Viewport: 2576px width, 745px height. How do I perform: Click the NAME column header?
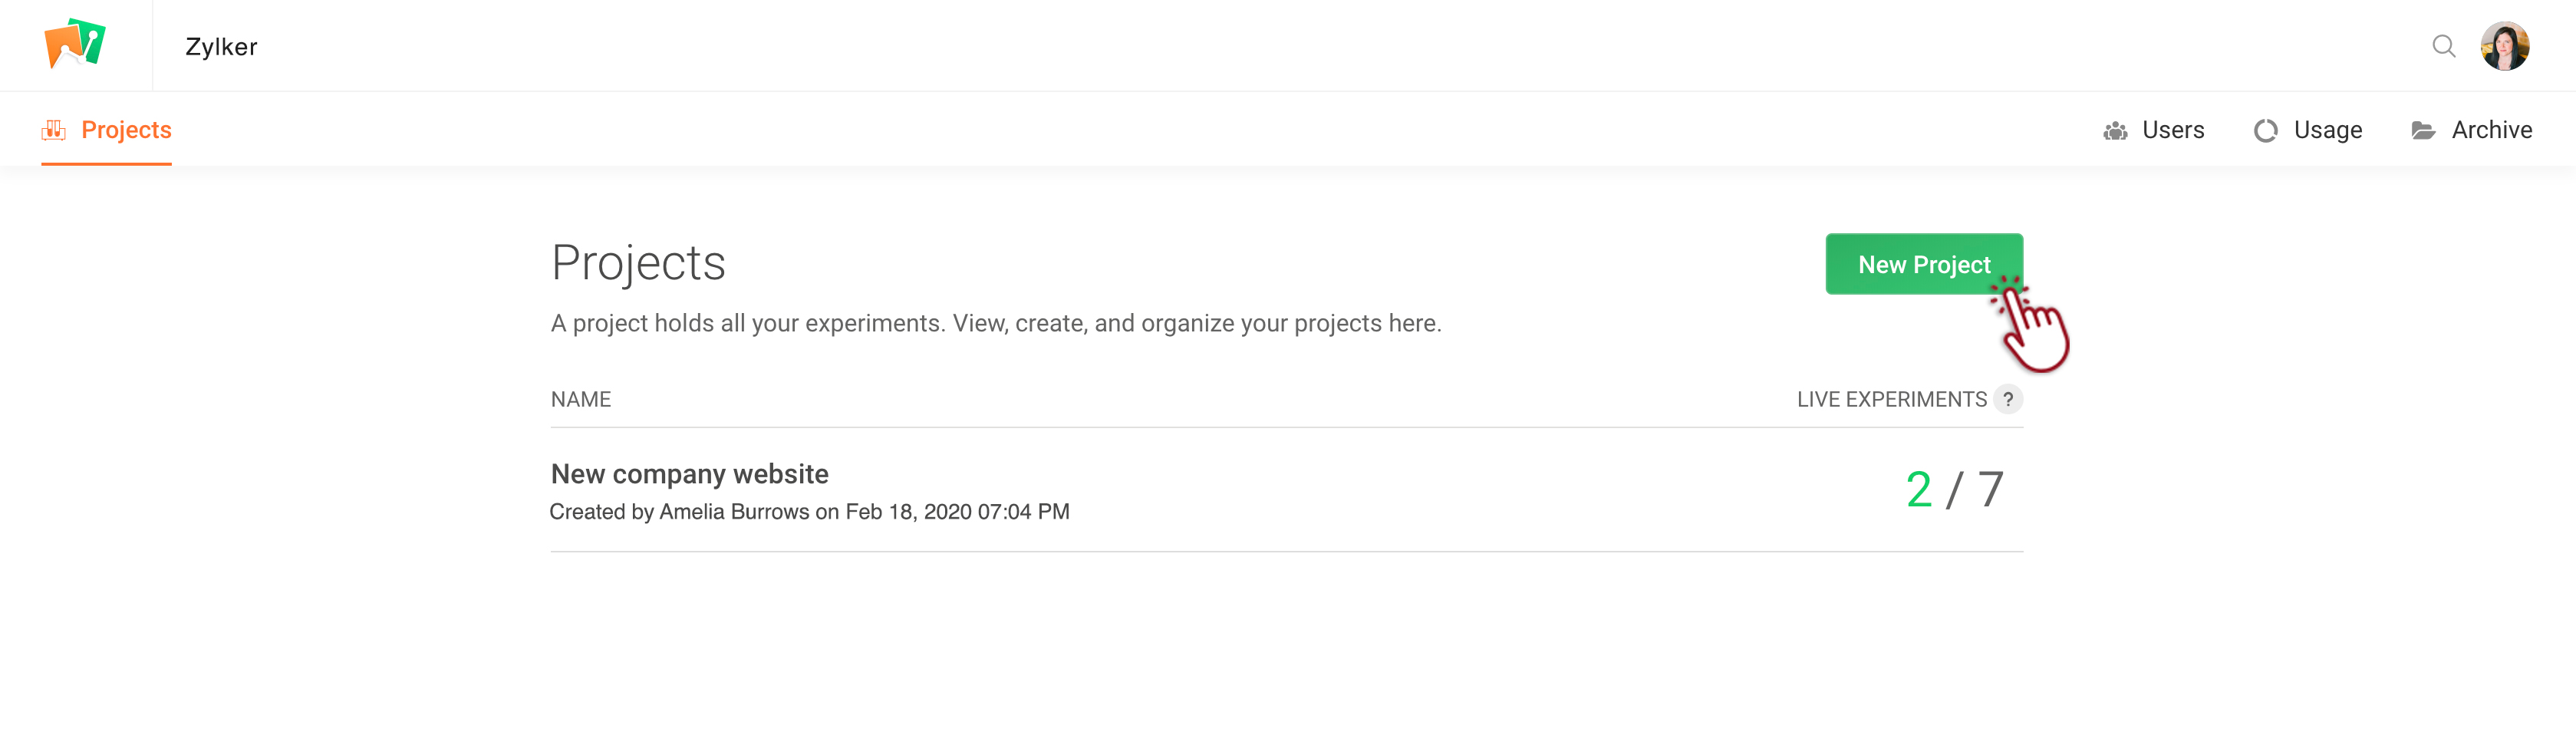coord(580,399)
